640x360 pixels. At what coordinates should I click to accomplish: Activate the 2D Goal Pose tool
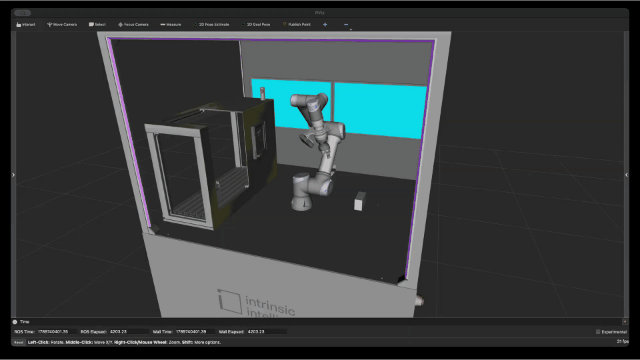coord(256,24)
